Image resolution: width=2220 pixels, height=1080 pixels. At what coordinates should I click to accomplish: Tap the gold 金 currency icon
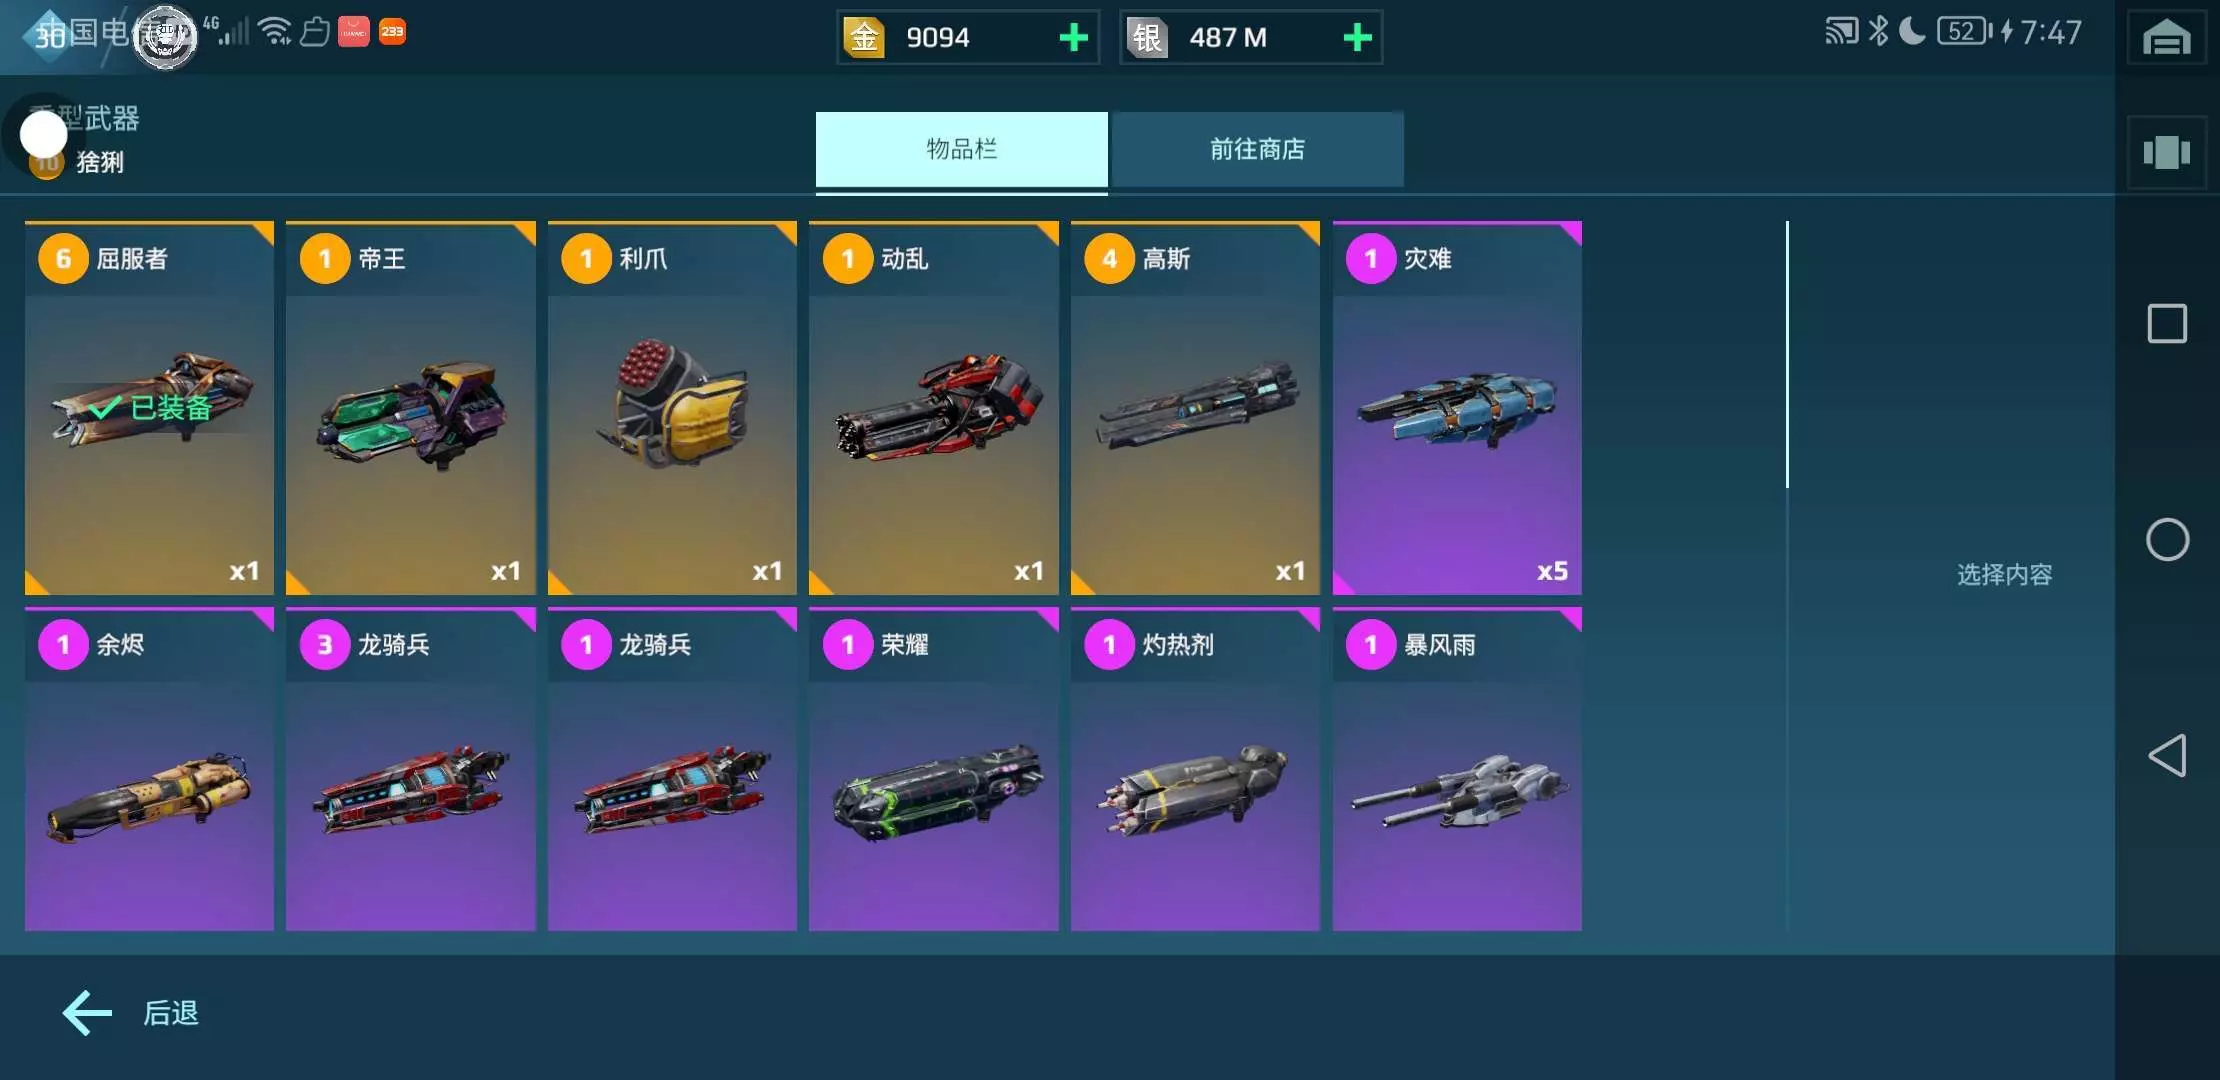[x=864, y=38]
